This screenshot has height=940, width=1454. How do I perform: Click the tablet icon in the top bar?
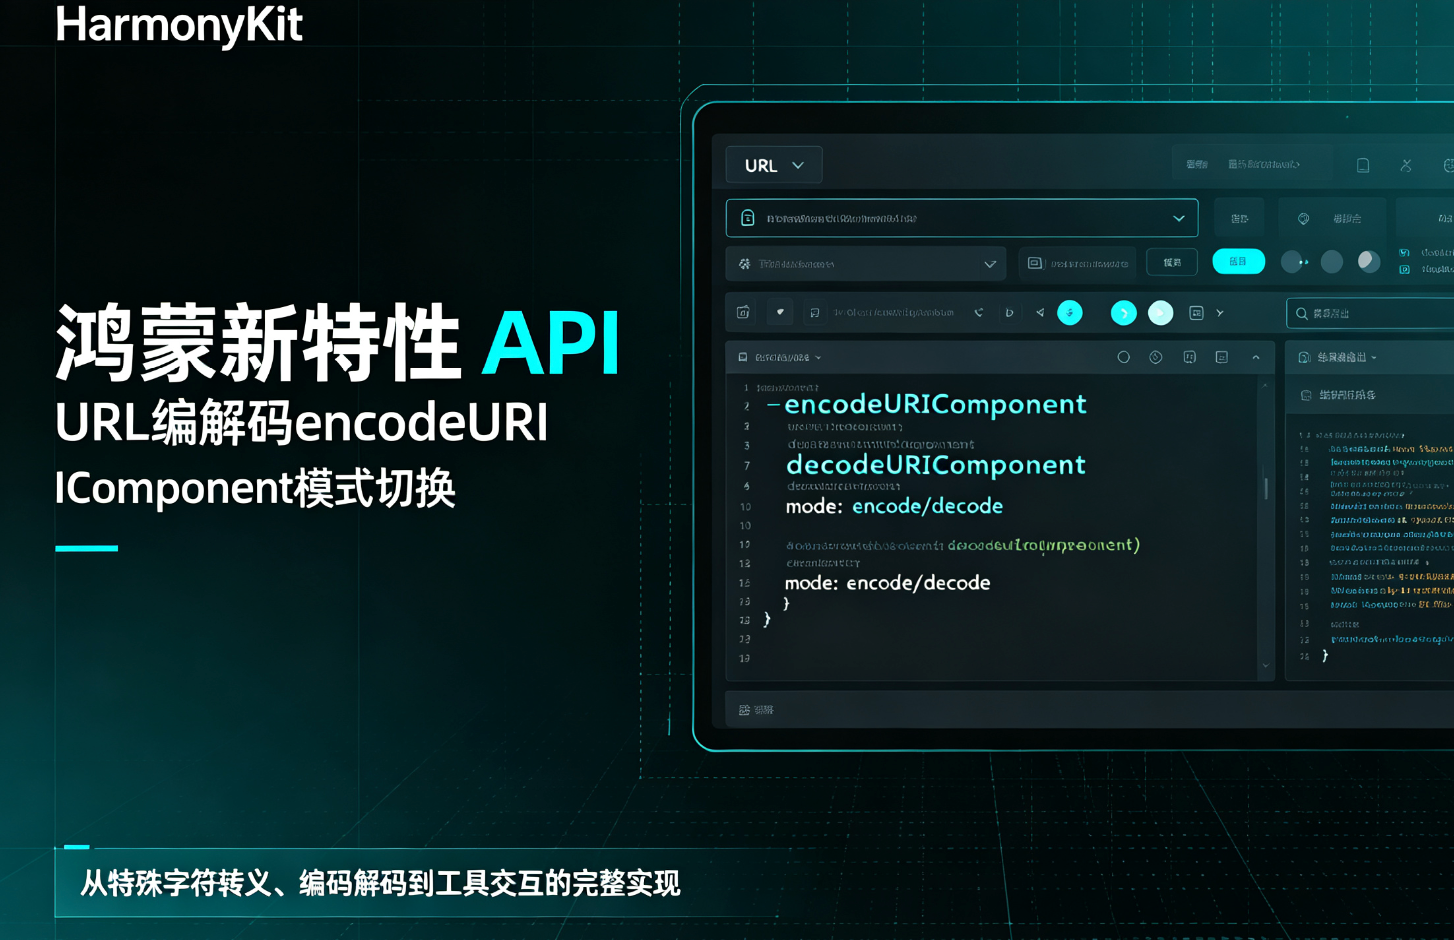point(1363,165)
